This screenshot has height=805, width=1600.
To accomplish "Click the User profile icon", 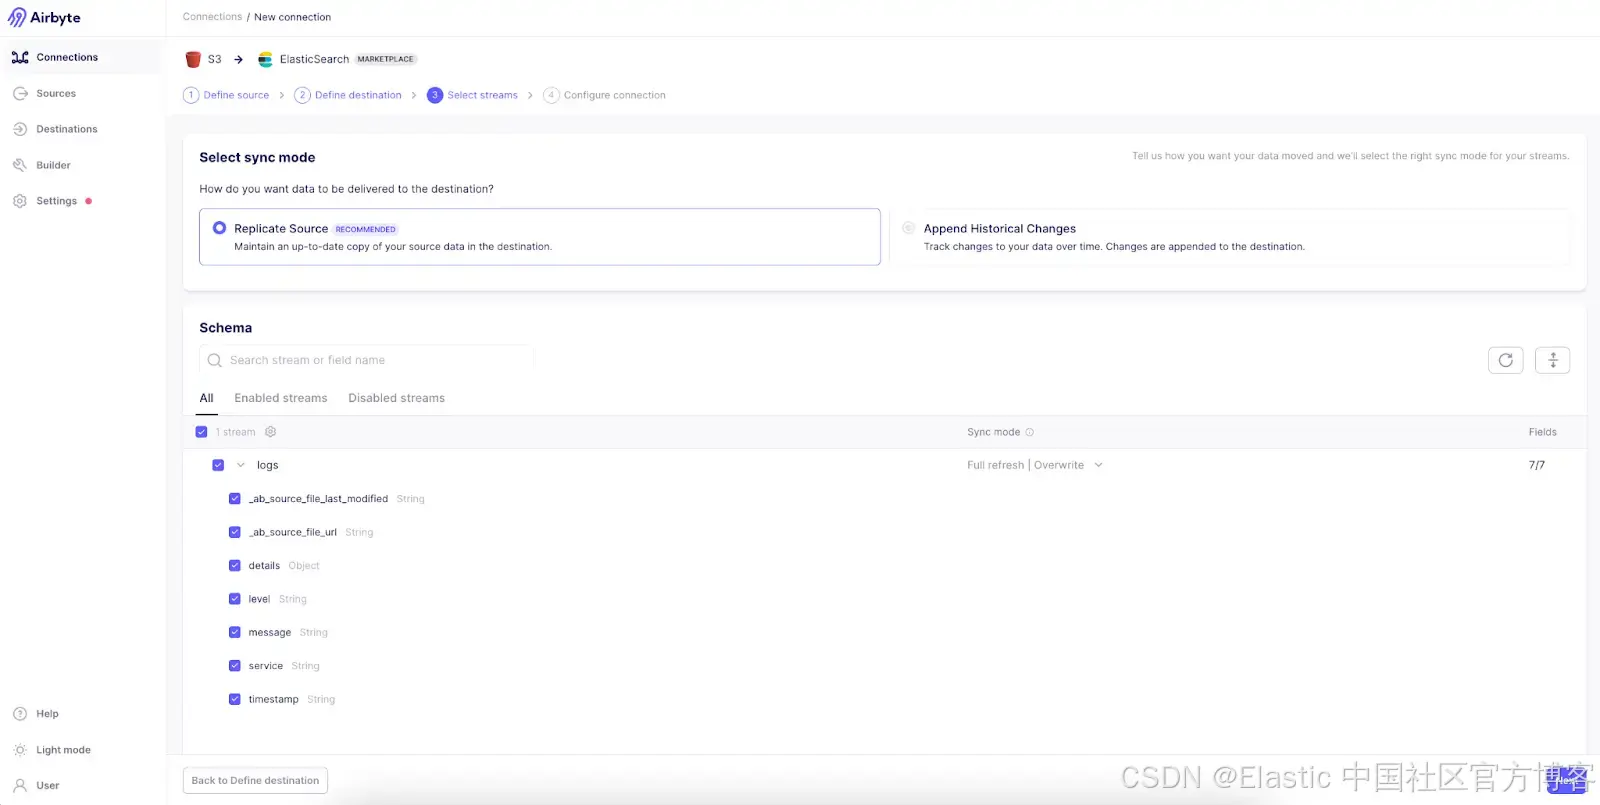I will click(20, 786).
